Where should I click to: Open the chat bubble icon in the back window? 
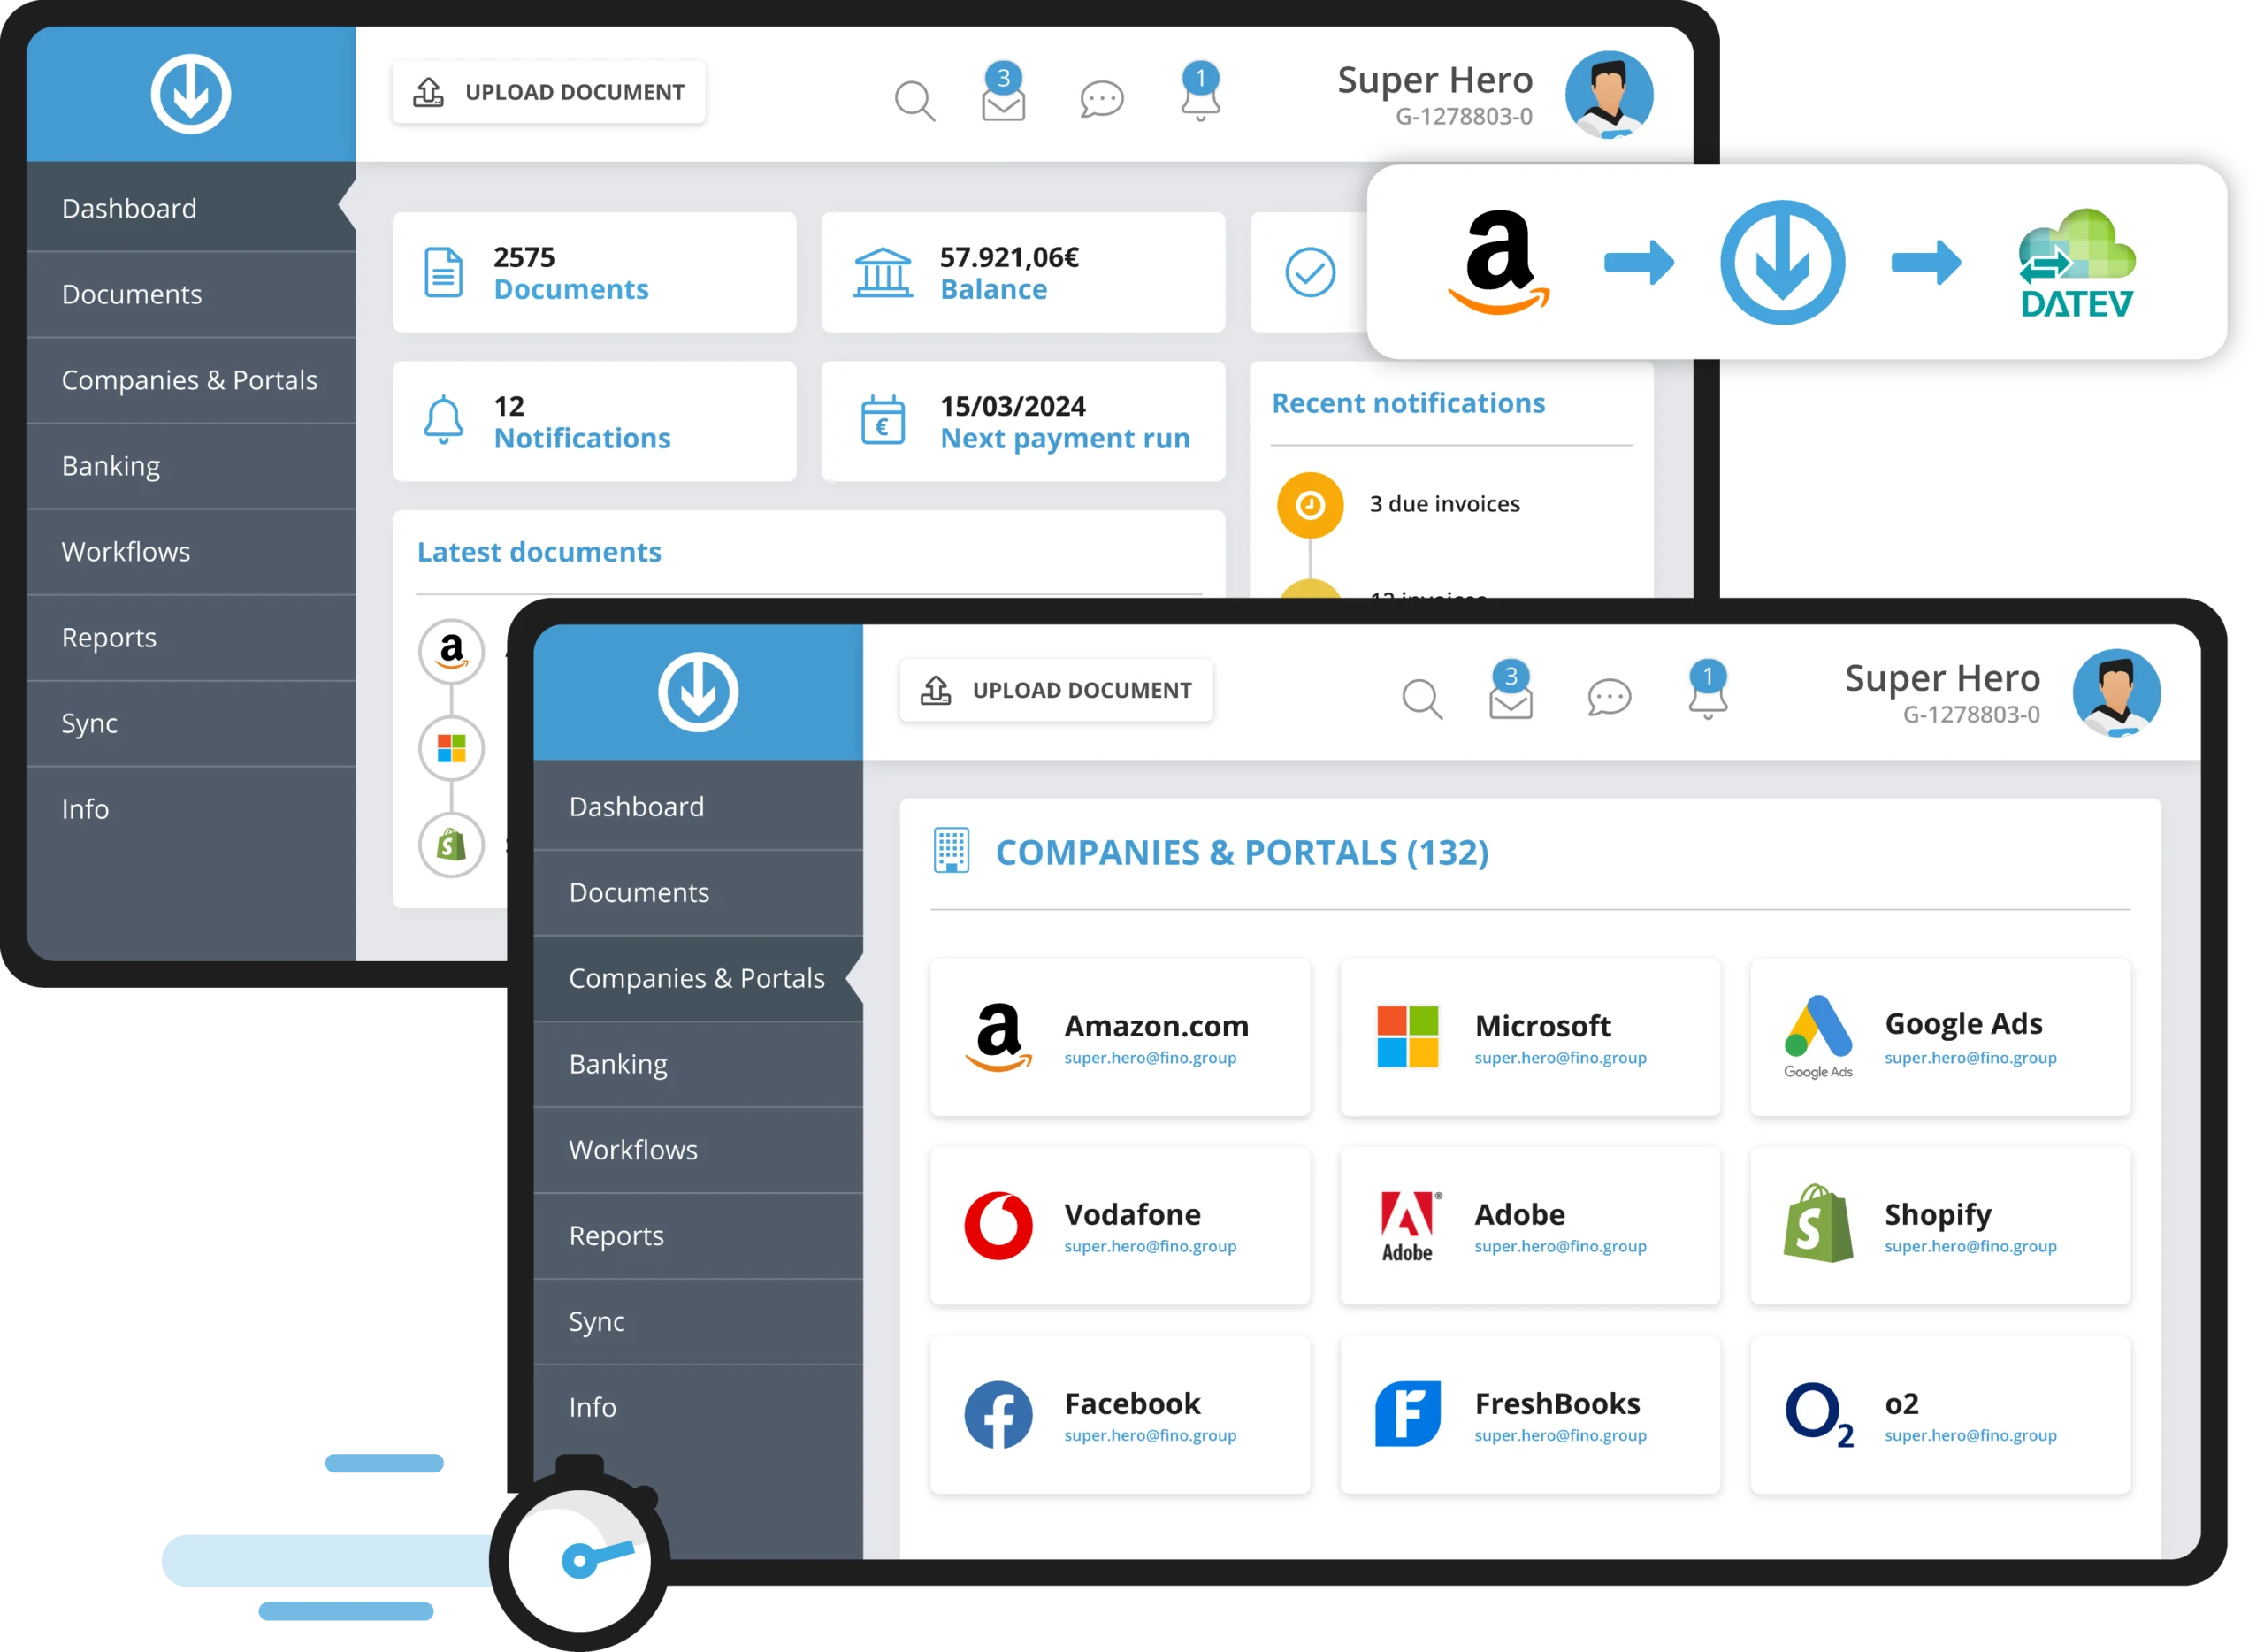click(x=1101, y=99)
